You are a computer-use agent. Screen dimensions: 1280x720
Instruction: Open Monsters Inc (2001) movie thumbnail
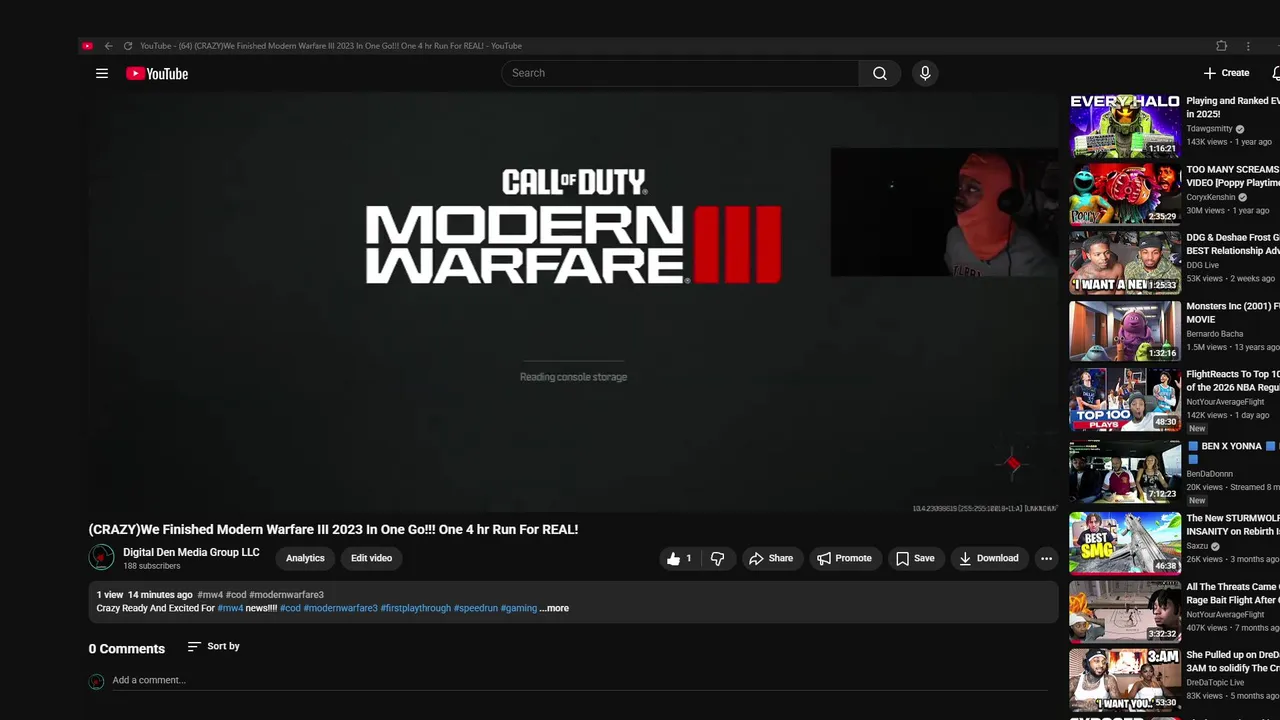[x=1125, y=331]
